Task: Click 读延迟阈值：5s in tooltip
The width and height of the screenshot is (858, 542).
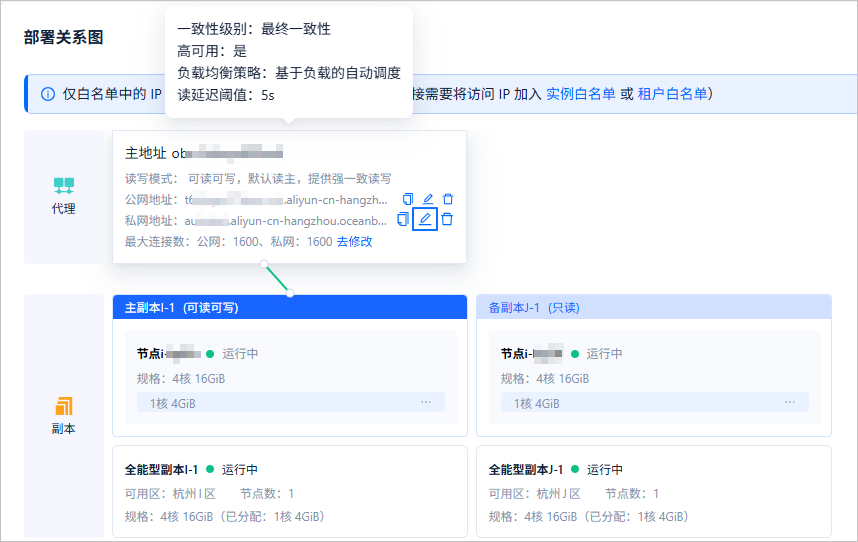Action: tap(225, 95)
